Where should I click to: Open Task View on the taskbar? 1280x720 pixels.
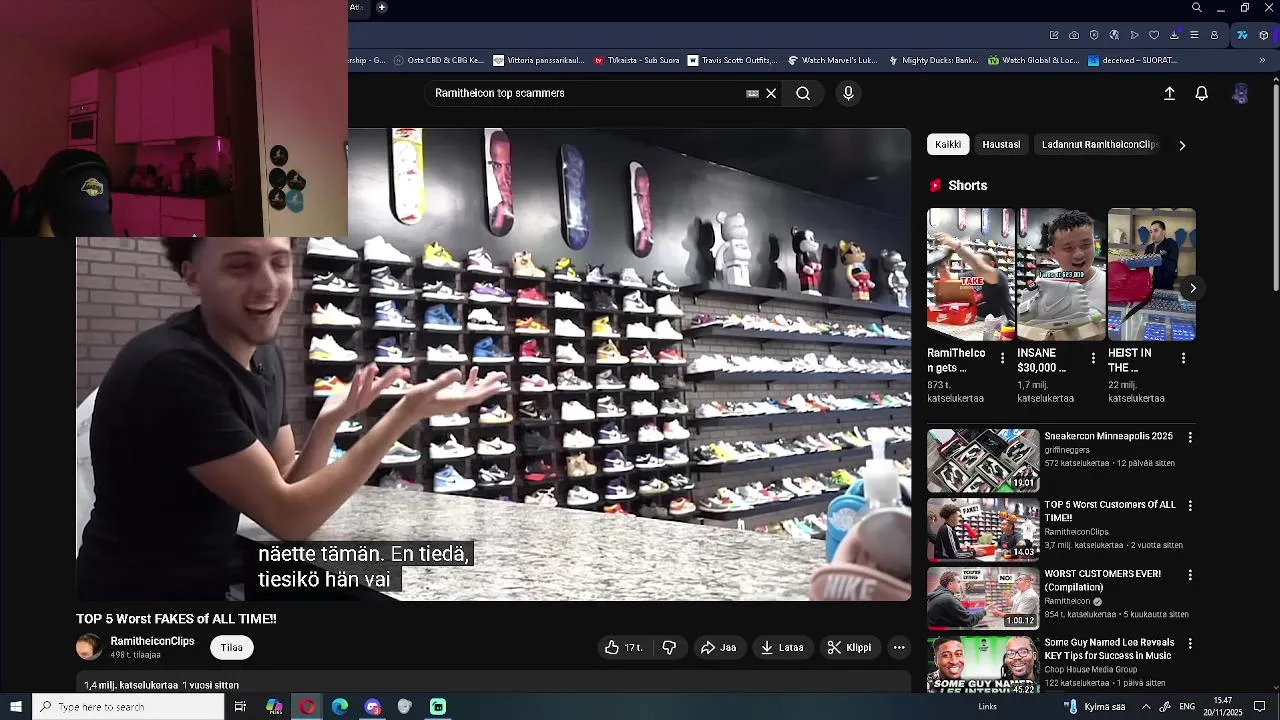tap(240, 707)
